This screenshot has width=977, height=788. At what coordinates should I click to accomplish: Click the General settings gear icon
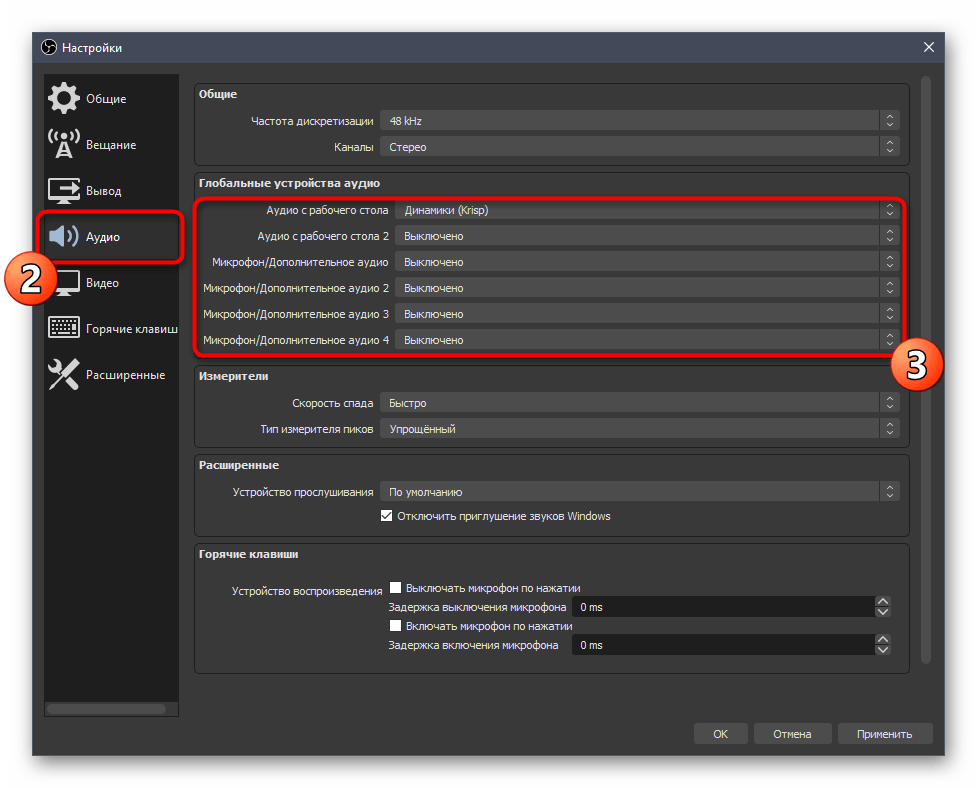[64, 98]
